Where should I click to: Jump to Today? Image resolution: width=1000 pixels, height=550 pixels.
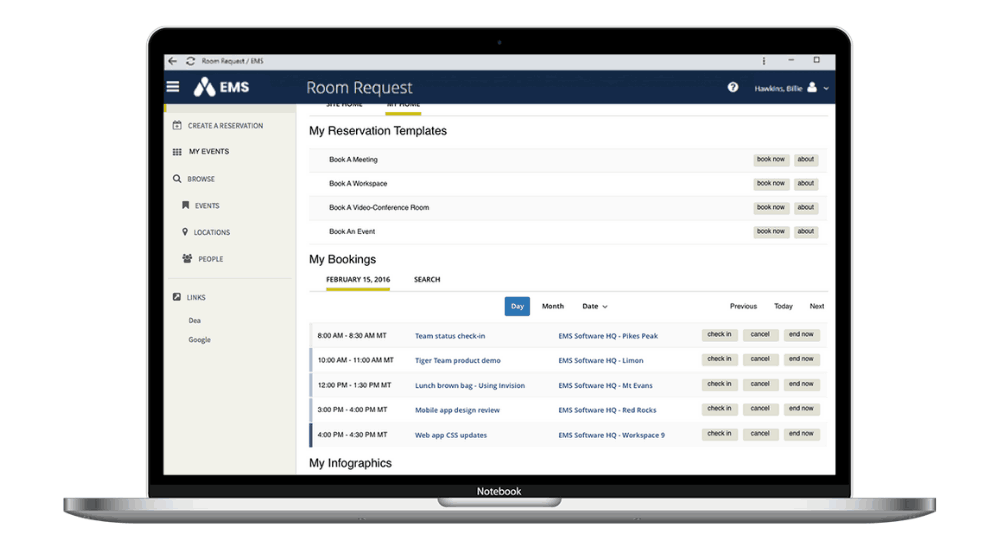coord(783,307)
